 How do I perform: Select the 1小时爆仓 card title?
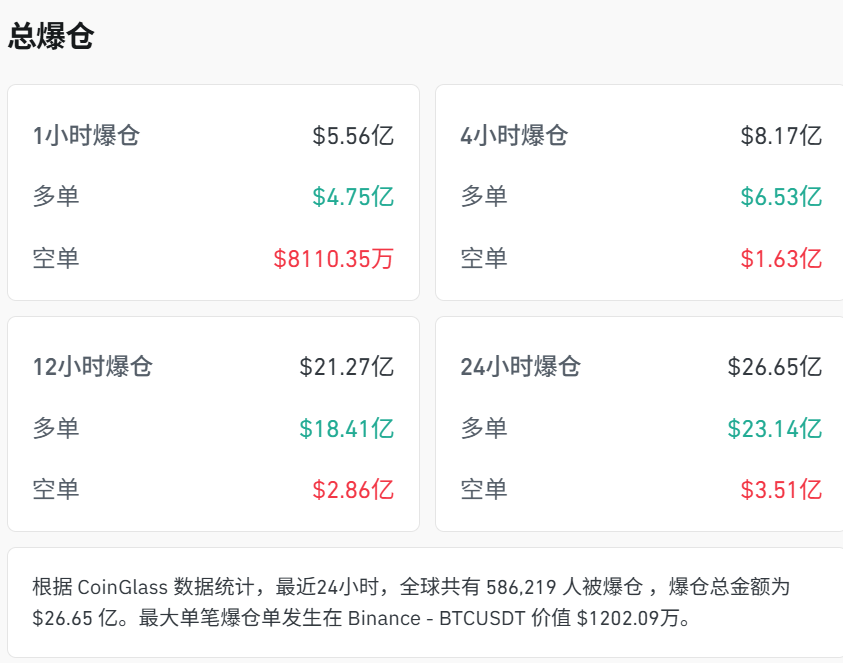click(x=88, y=135)
